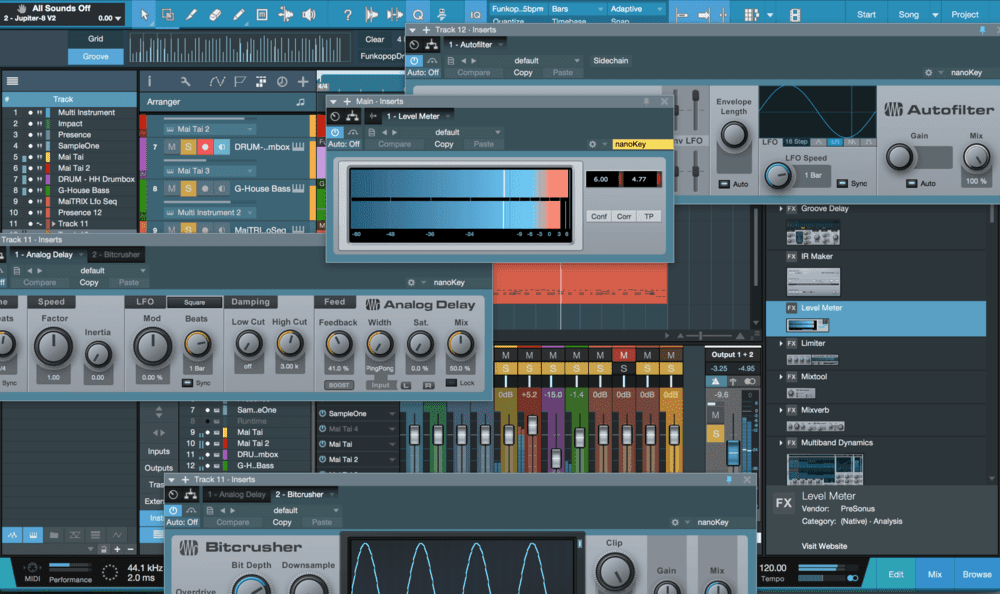Toggle the Level Meter power button

coord(335,132)
